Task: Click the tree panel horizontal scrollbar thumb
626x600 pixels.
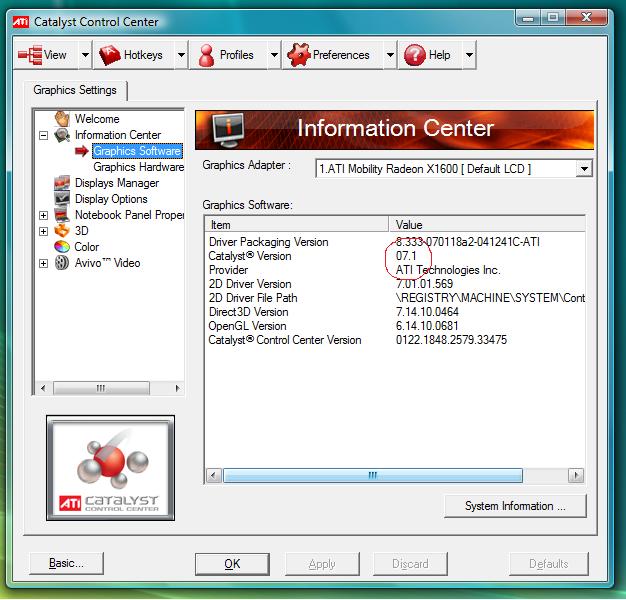Action: pyautogui.click(x=101, y=388)
